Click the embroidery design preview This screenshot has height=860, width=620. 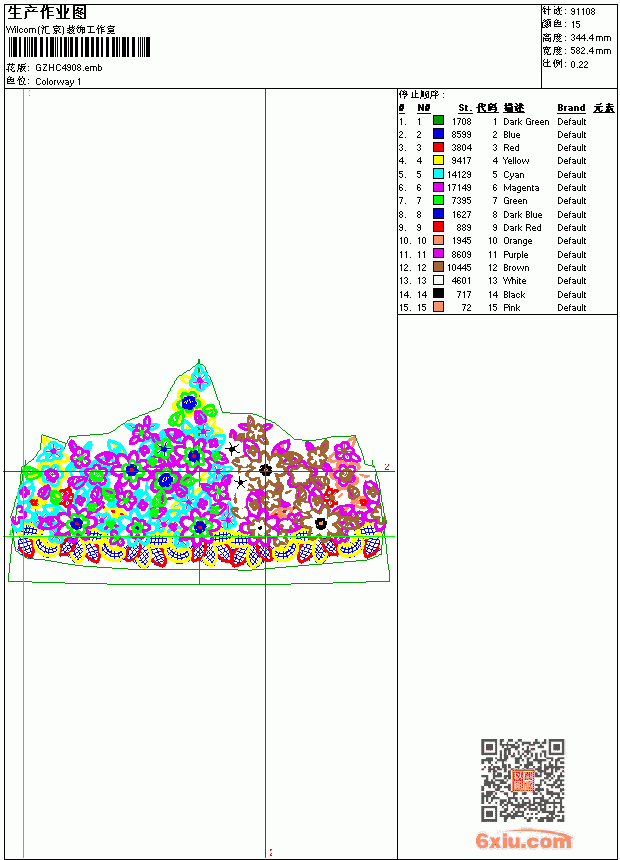199,472
